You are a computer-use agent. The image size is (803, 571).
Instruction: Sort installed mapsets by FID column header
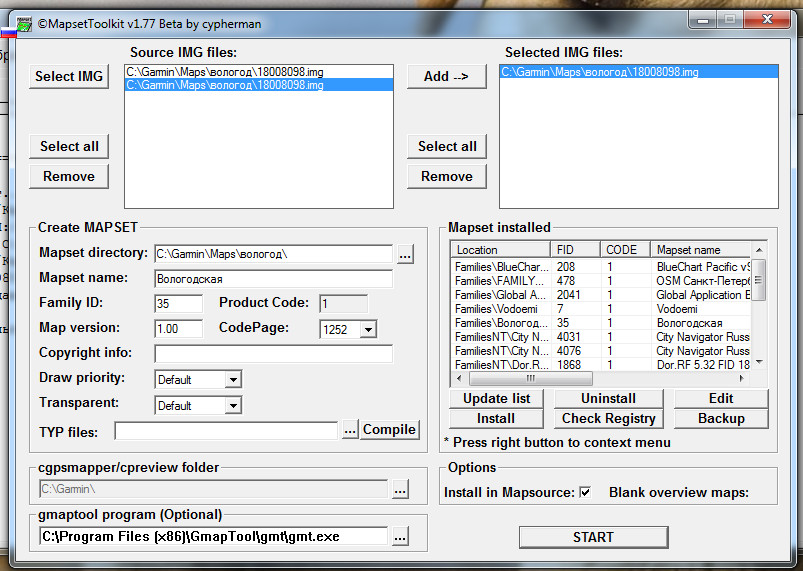[x=575, y=250]
